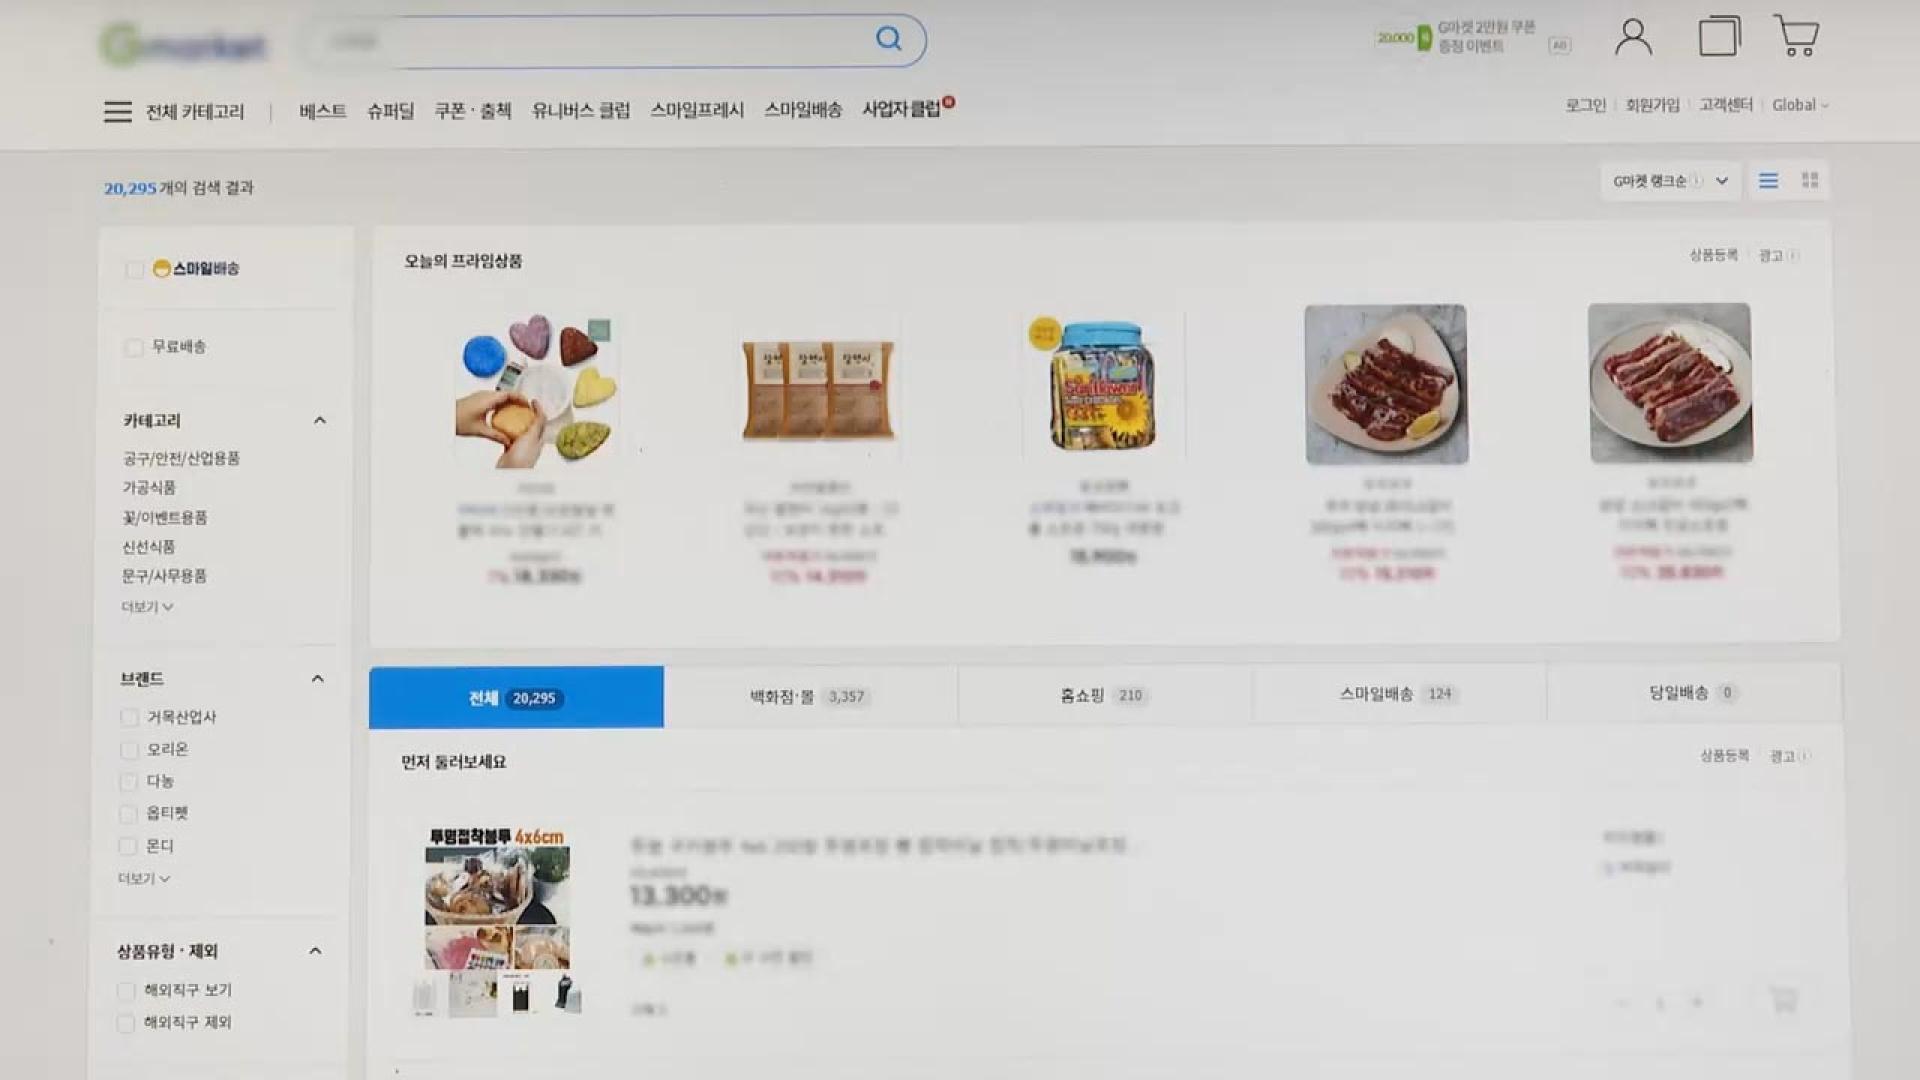The image size is (1920, 1080).
Task: Collapse the 카테고리 filter section
Action: [x=320, y=421]
